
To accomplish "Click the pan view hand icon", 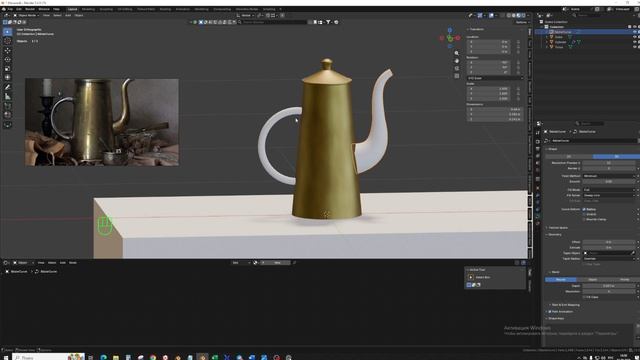I will (x=456, y=61).
